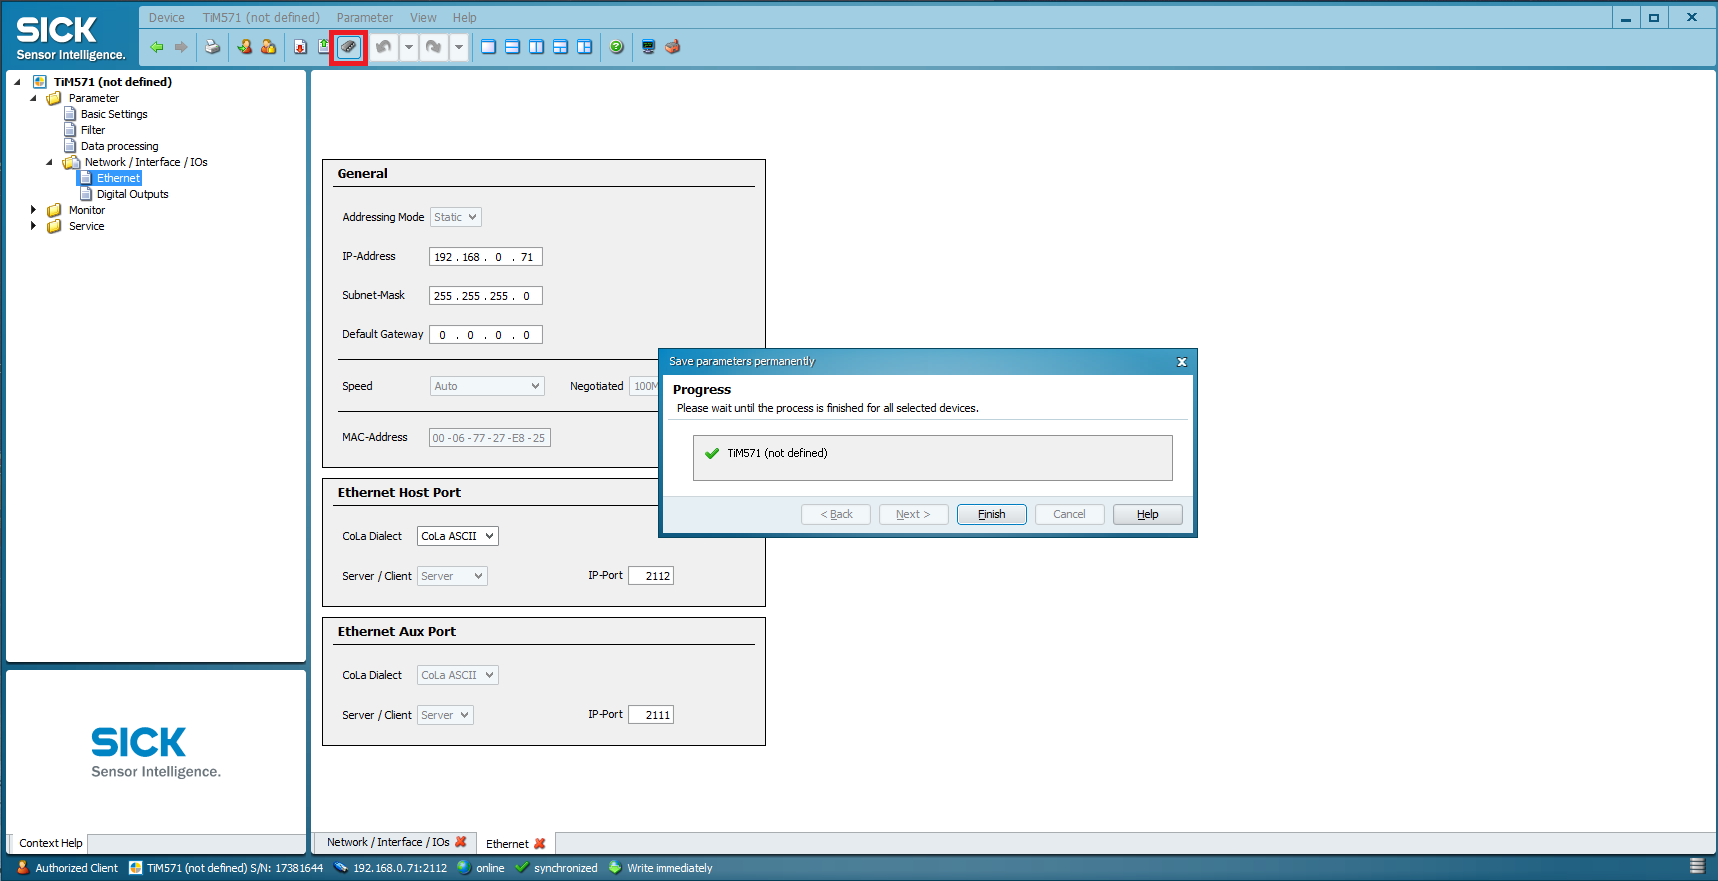The width and height of the screenshot is (1718, 881).
Task: Open the CoLa Dialect dropdown under Host Port
Action: click(457, 536)
